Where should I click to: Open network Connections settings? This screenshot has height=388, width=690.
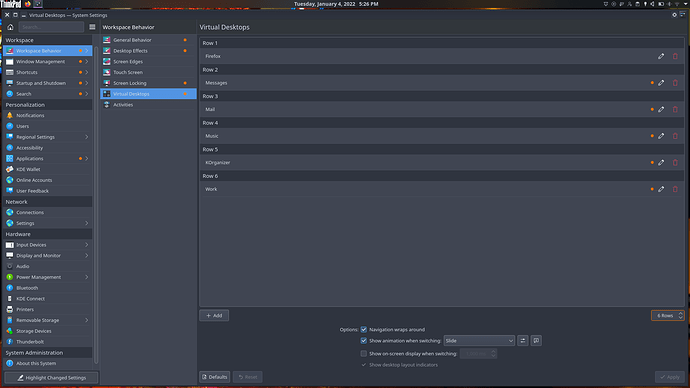[48, 212]
